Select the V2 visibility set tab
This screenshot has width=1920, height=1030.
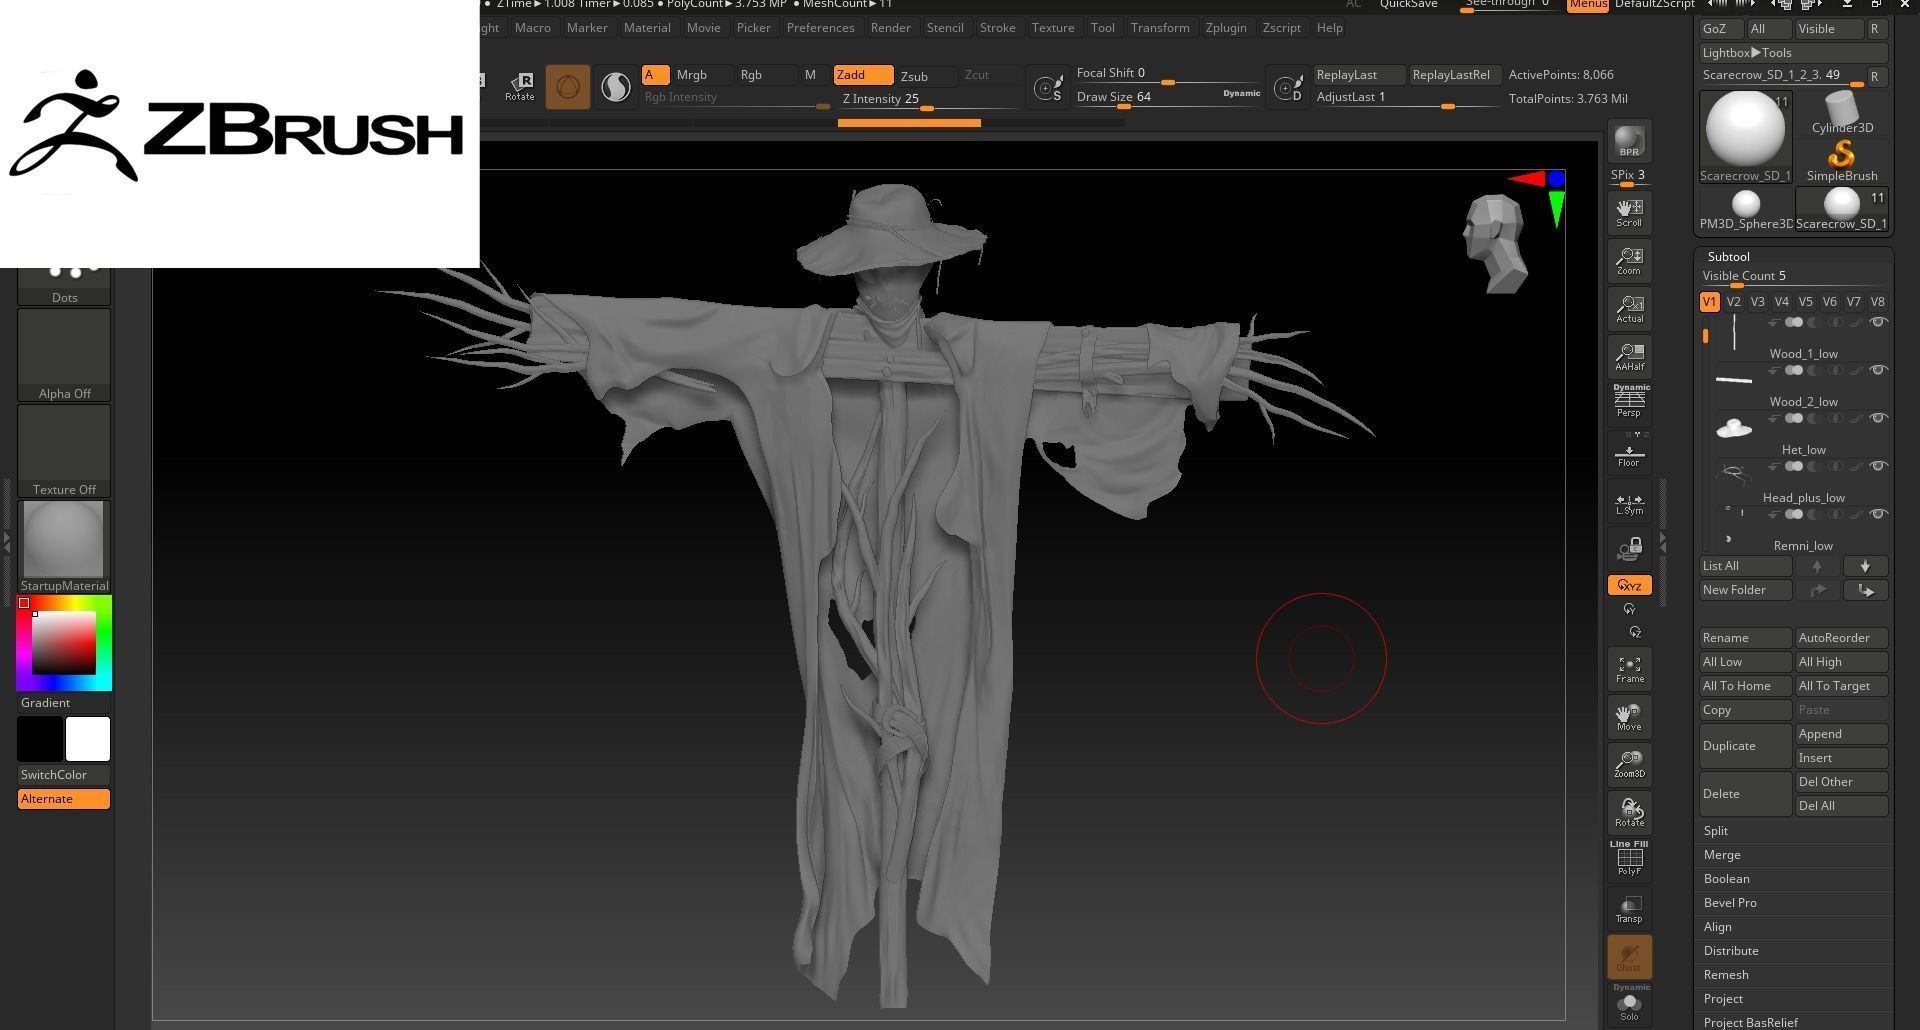click(x=1733, y=302)
